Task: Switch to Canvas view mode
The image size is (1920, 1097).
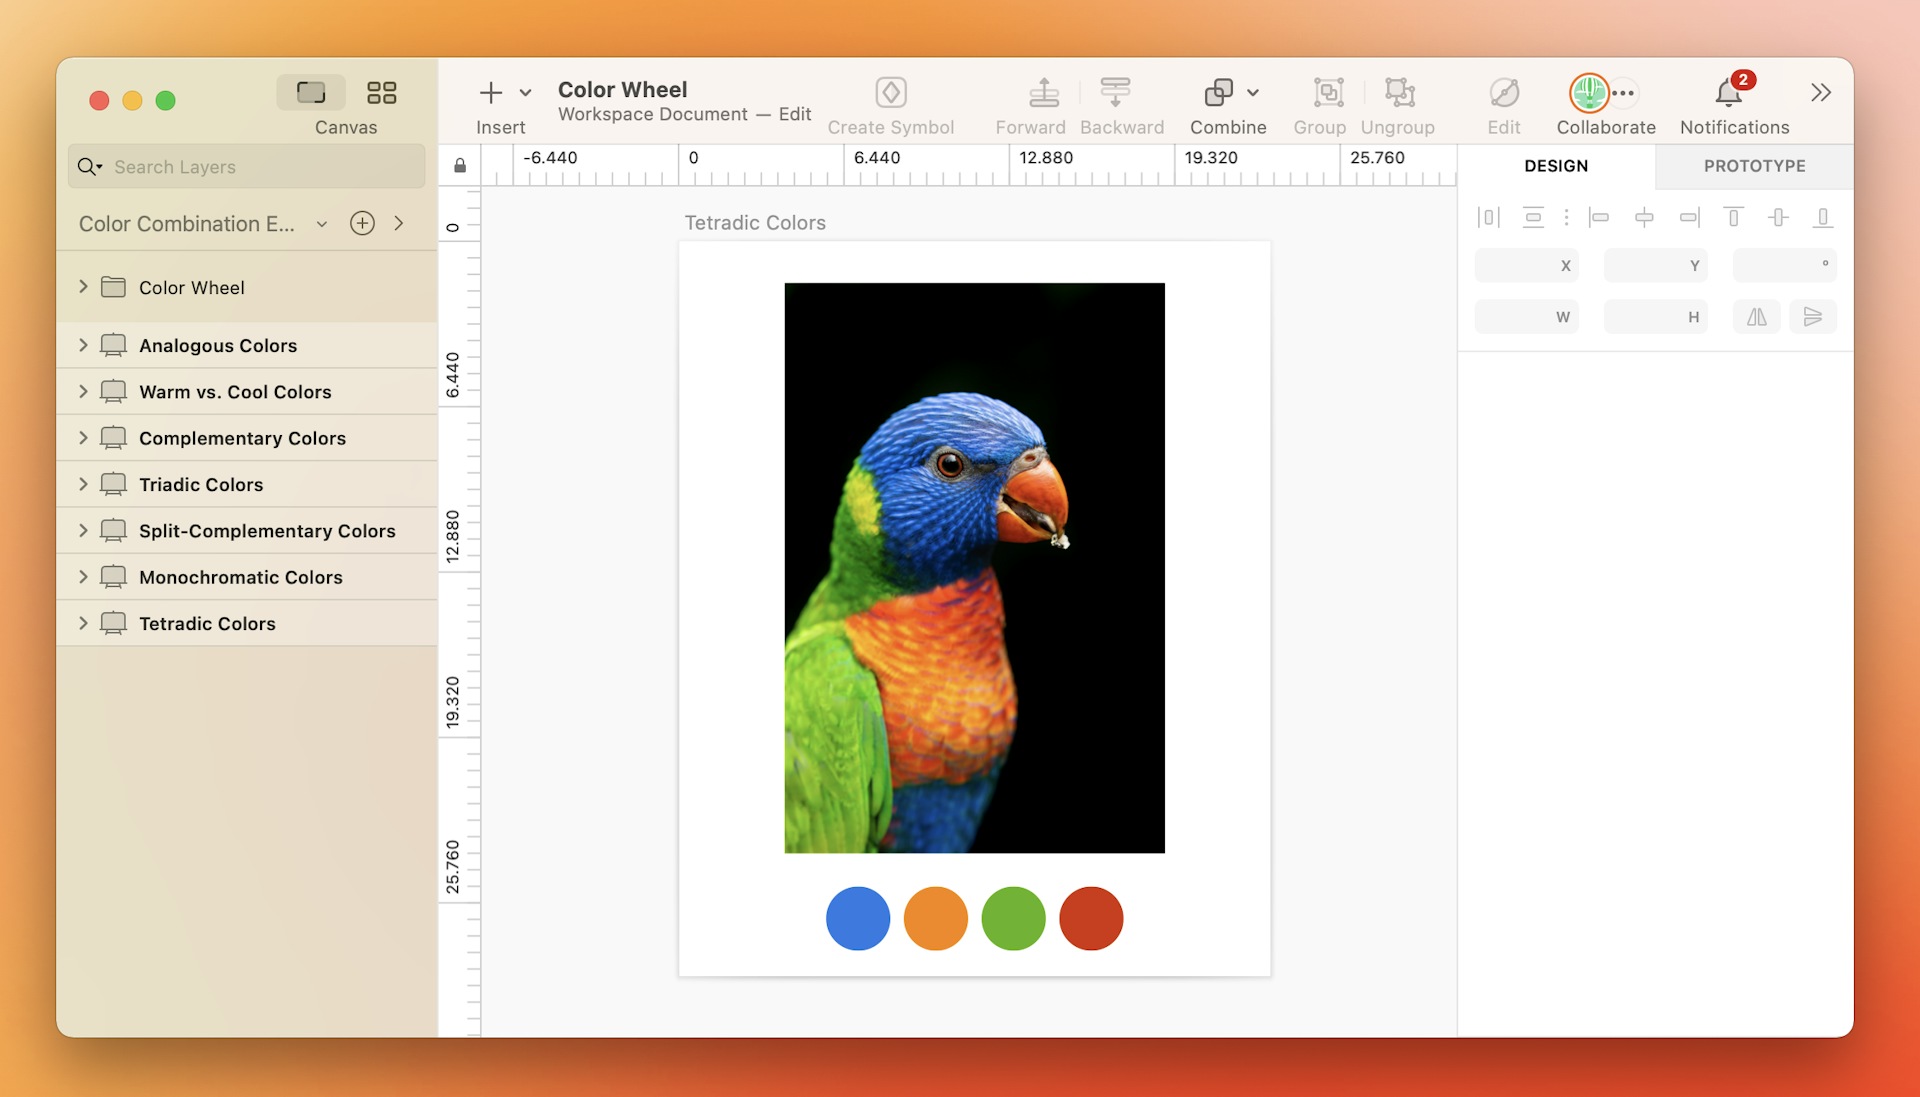Action: point(311,93)
